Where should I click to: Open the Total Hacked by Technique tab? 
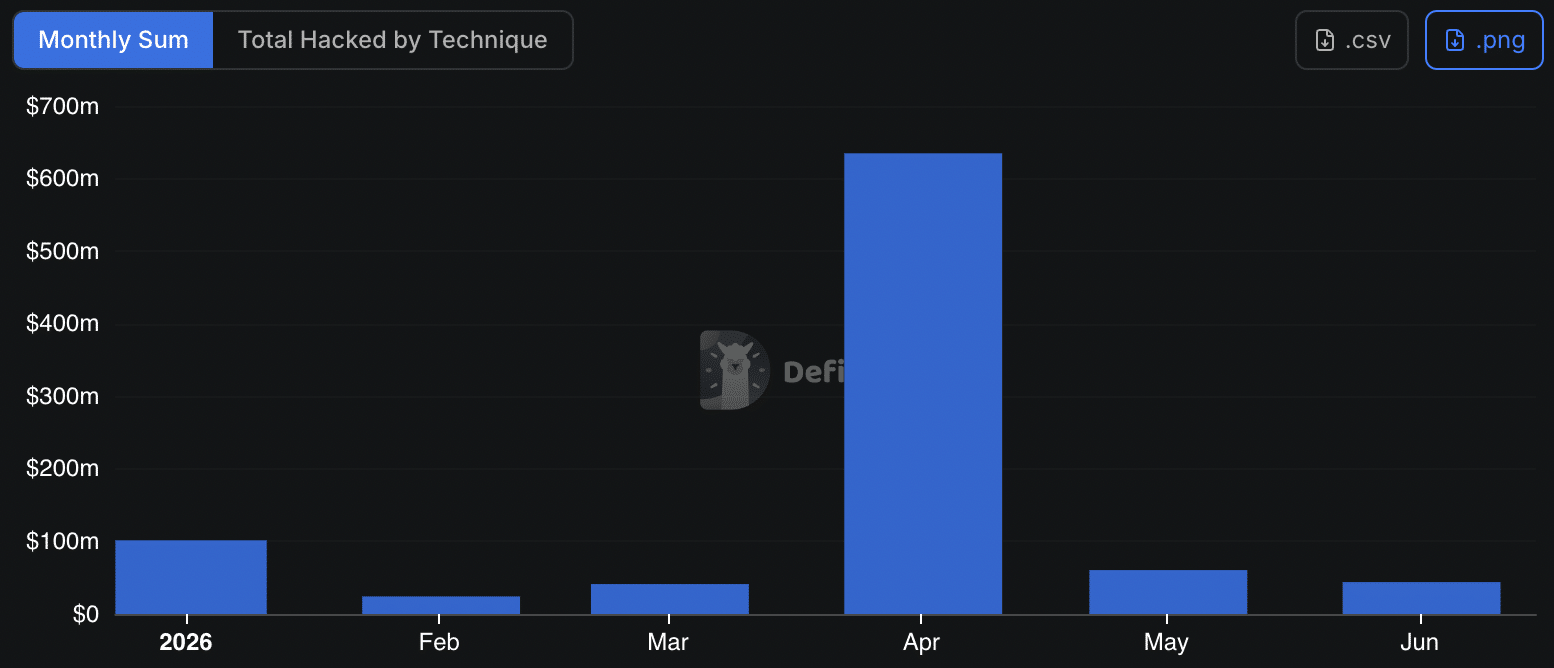click(392, 40)
